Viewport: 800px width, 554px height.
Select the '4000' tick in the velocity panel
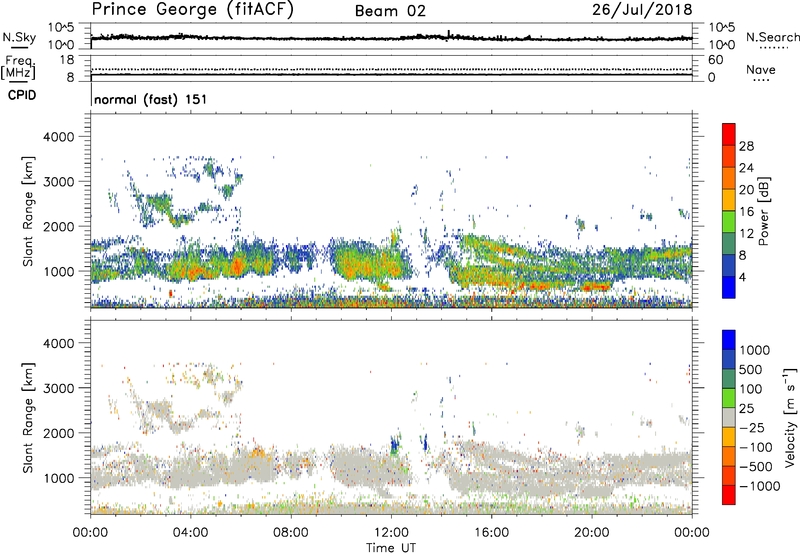point(59,343)
